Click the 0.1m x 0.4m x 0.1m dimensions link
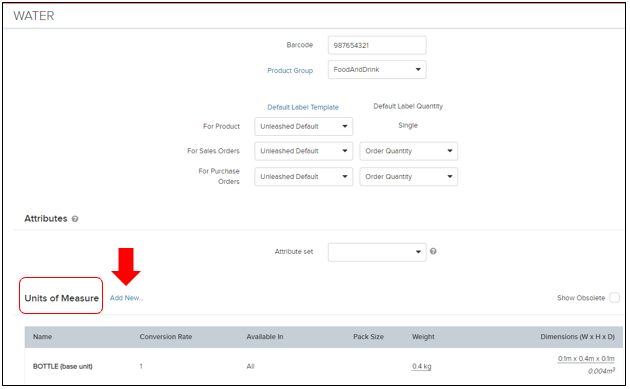 click(586, 358)
